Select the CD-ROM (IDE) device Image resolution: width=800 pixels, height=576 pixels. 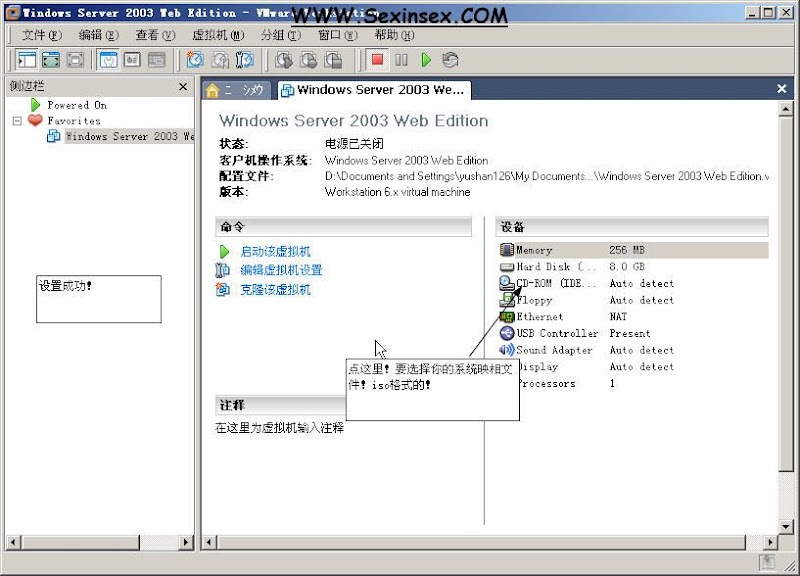click(556, 283)
